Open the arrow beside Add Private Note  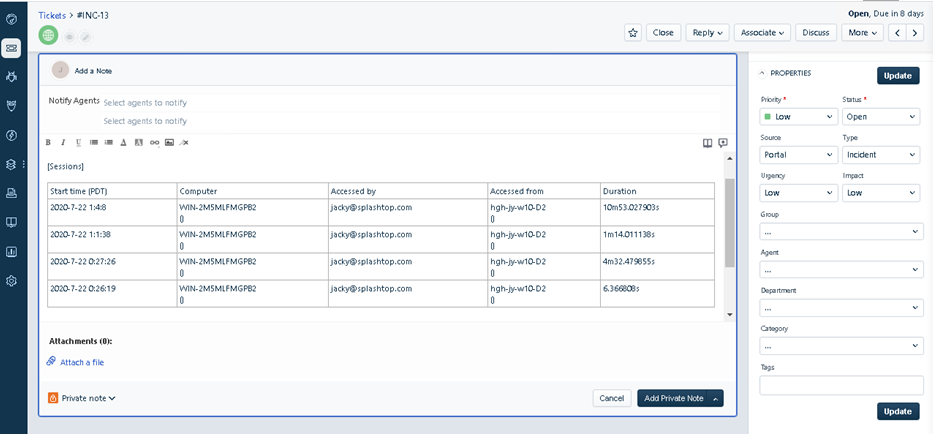tap(716, 399)
